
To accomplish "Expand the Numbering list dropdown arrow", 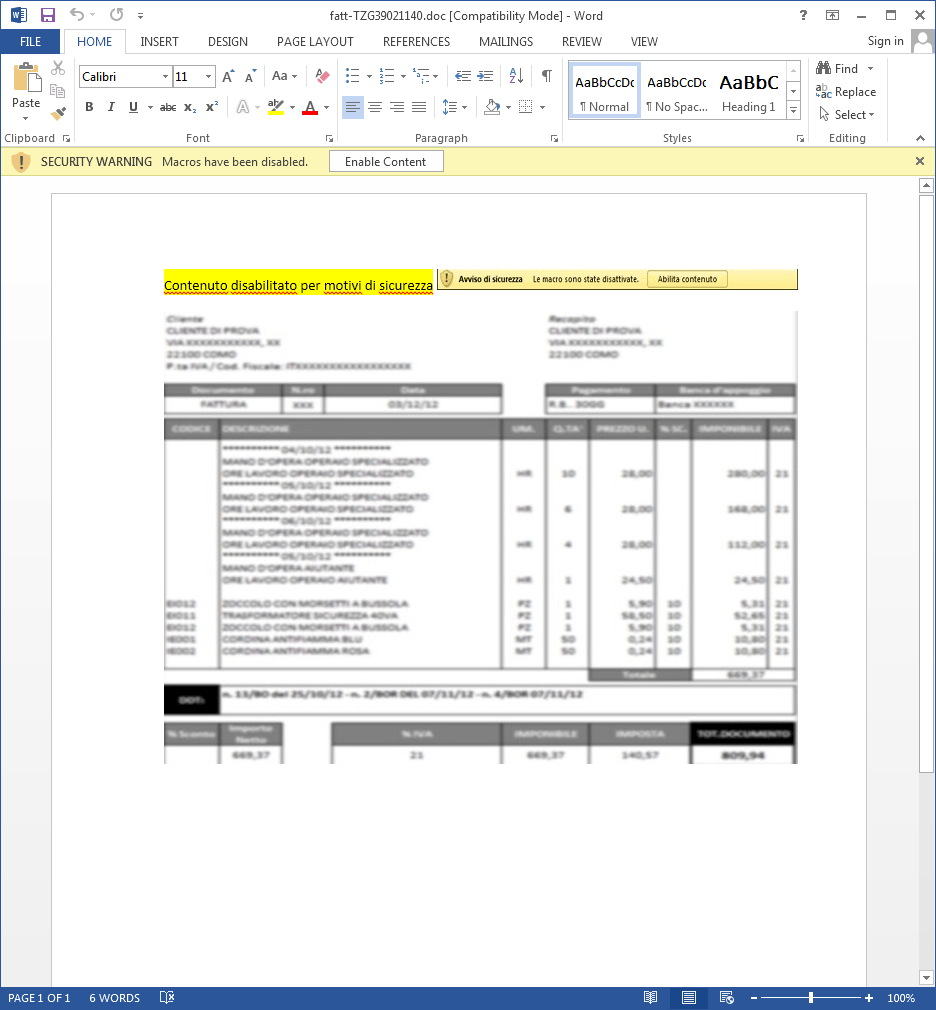I will pyautogui.click(x=403, y=76).
